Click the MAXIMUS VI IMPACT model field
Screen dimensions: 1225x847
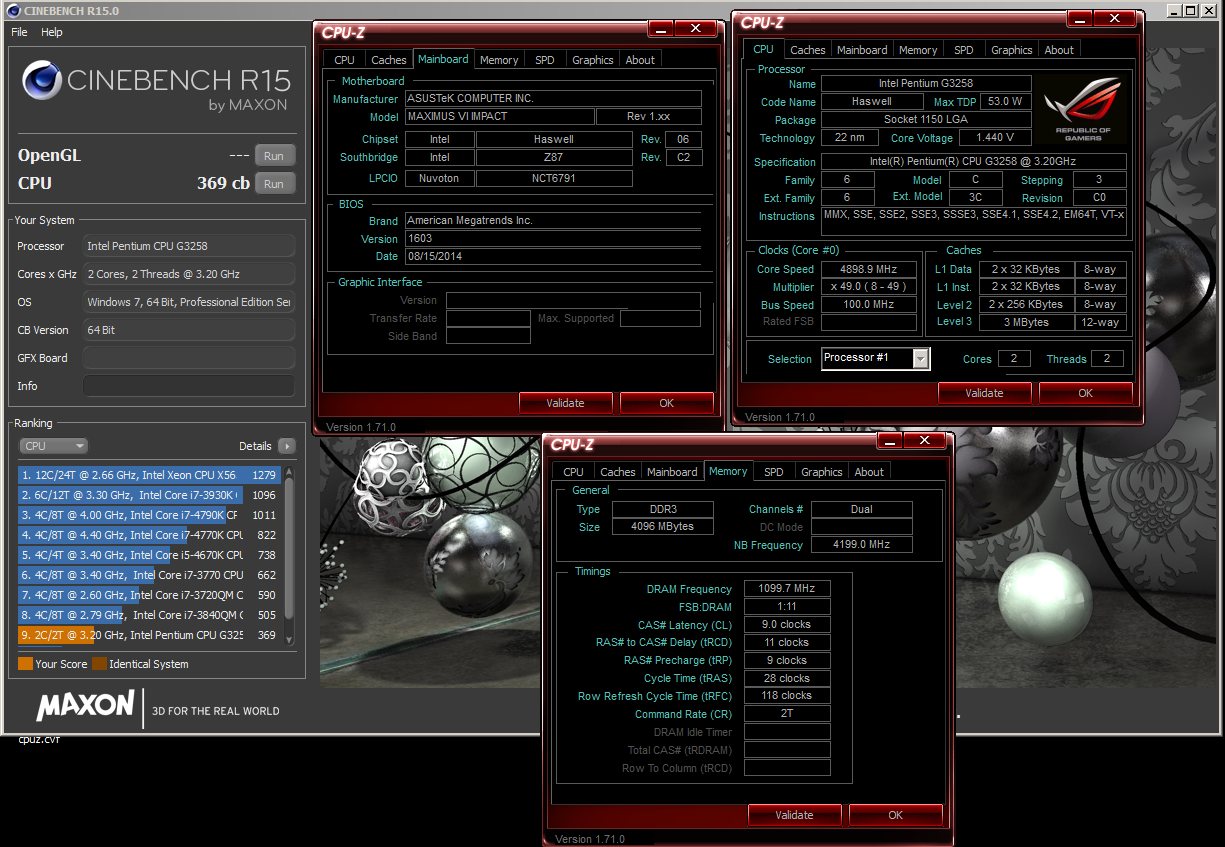point(499,116)
